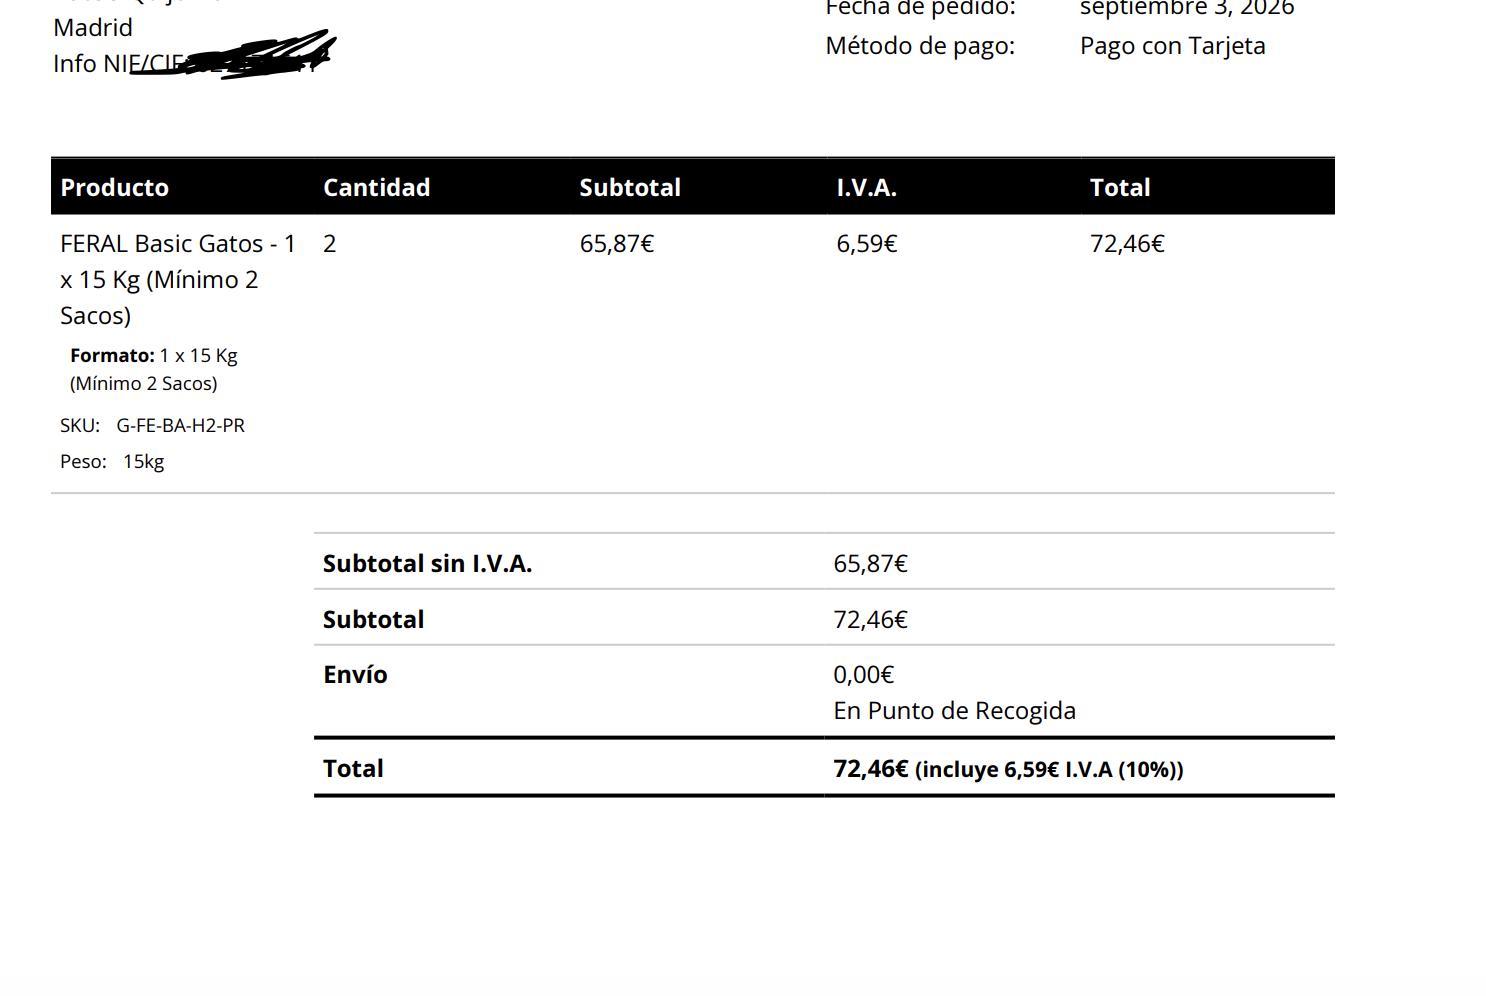Select the 0,00€ shipping cost
The height and width of the screenshot is (996, 1486).
point(863,675)
